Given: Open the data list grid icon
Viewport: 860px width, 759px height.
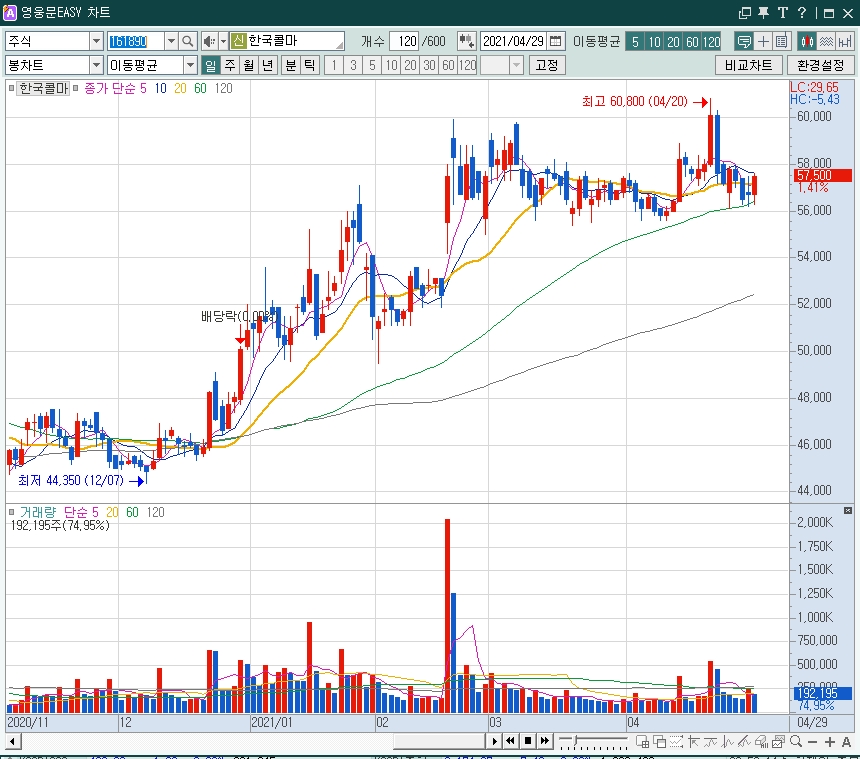Looking at the screenshot, I should pyautogui.click(x=781, y=42).
